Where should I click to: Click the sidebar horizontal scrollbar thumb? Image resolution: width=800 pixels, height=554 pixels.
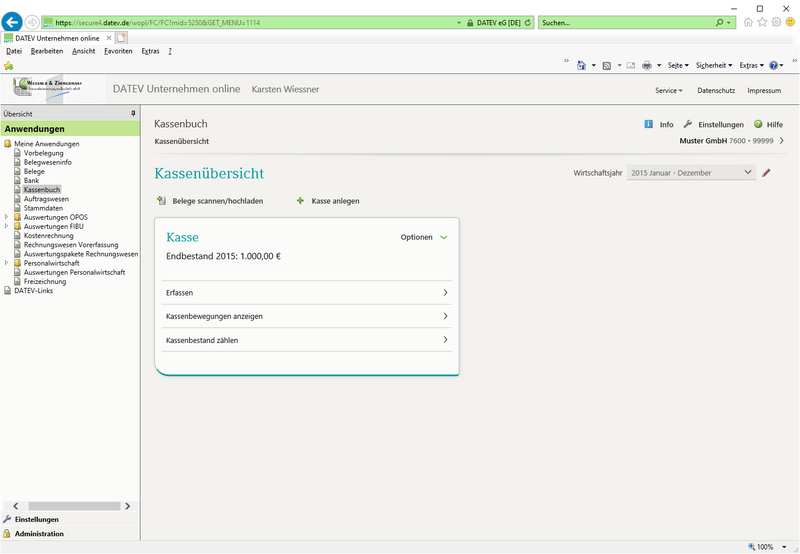[74, 506]
